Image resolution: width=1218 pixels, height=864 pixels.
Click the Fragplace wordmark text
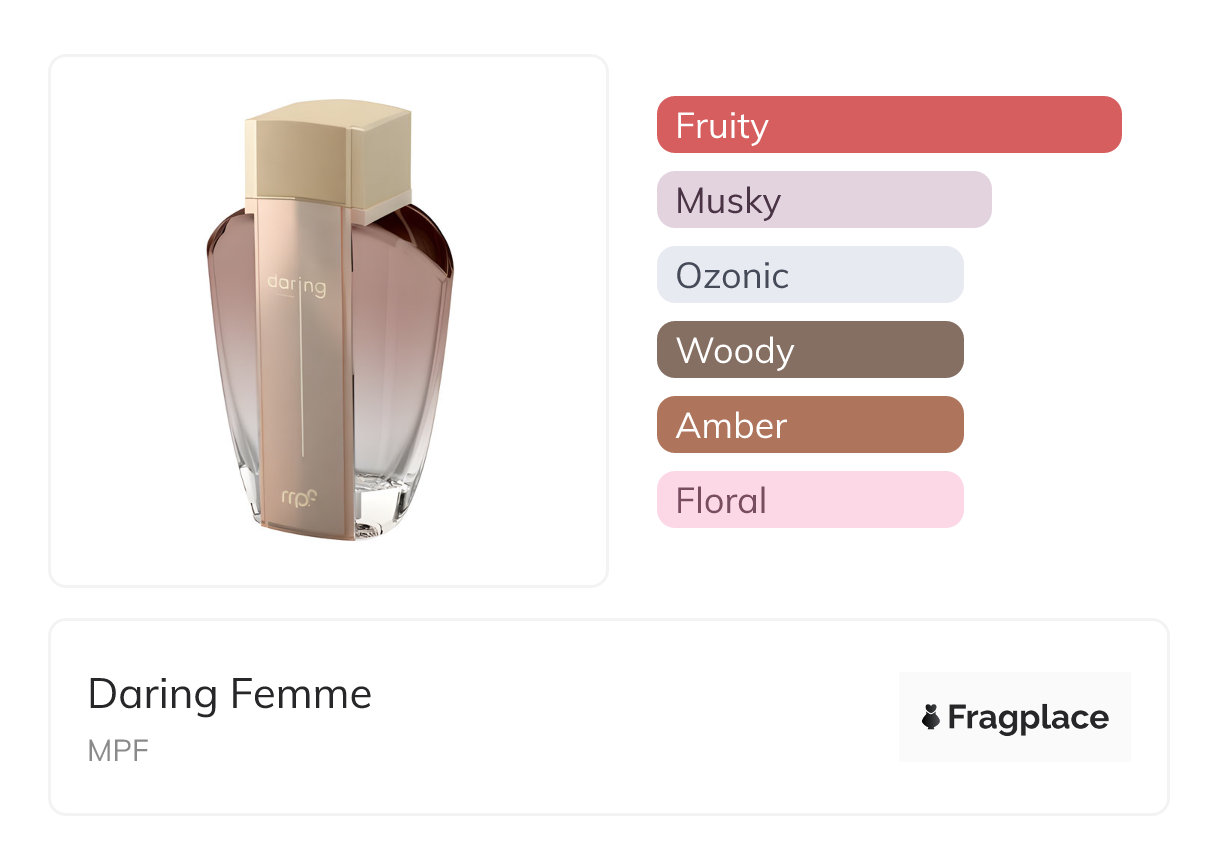pos(1028,717)
